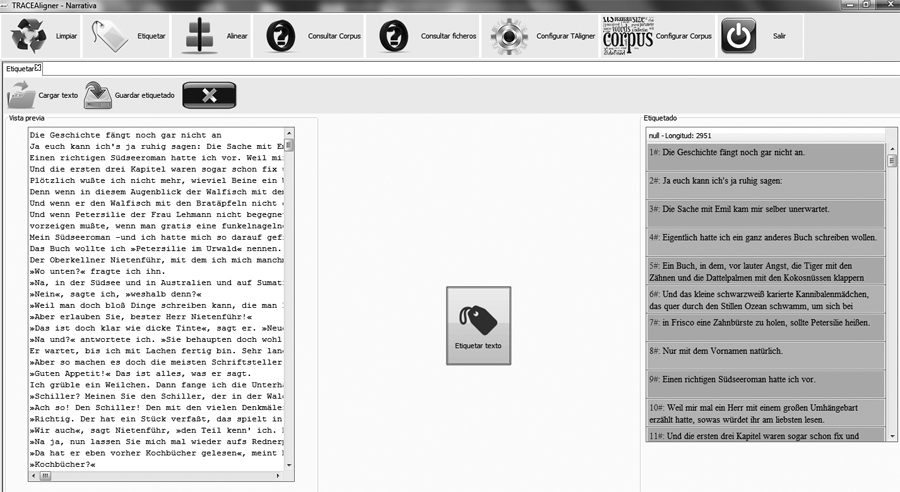Click preview line '»Ach so! Den Schiller!'
Viewport: 900px width, 492px height.
coord(156,408)
